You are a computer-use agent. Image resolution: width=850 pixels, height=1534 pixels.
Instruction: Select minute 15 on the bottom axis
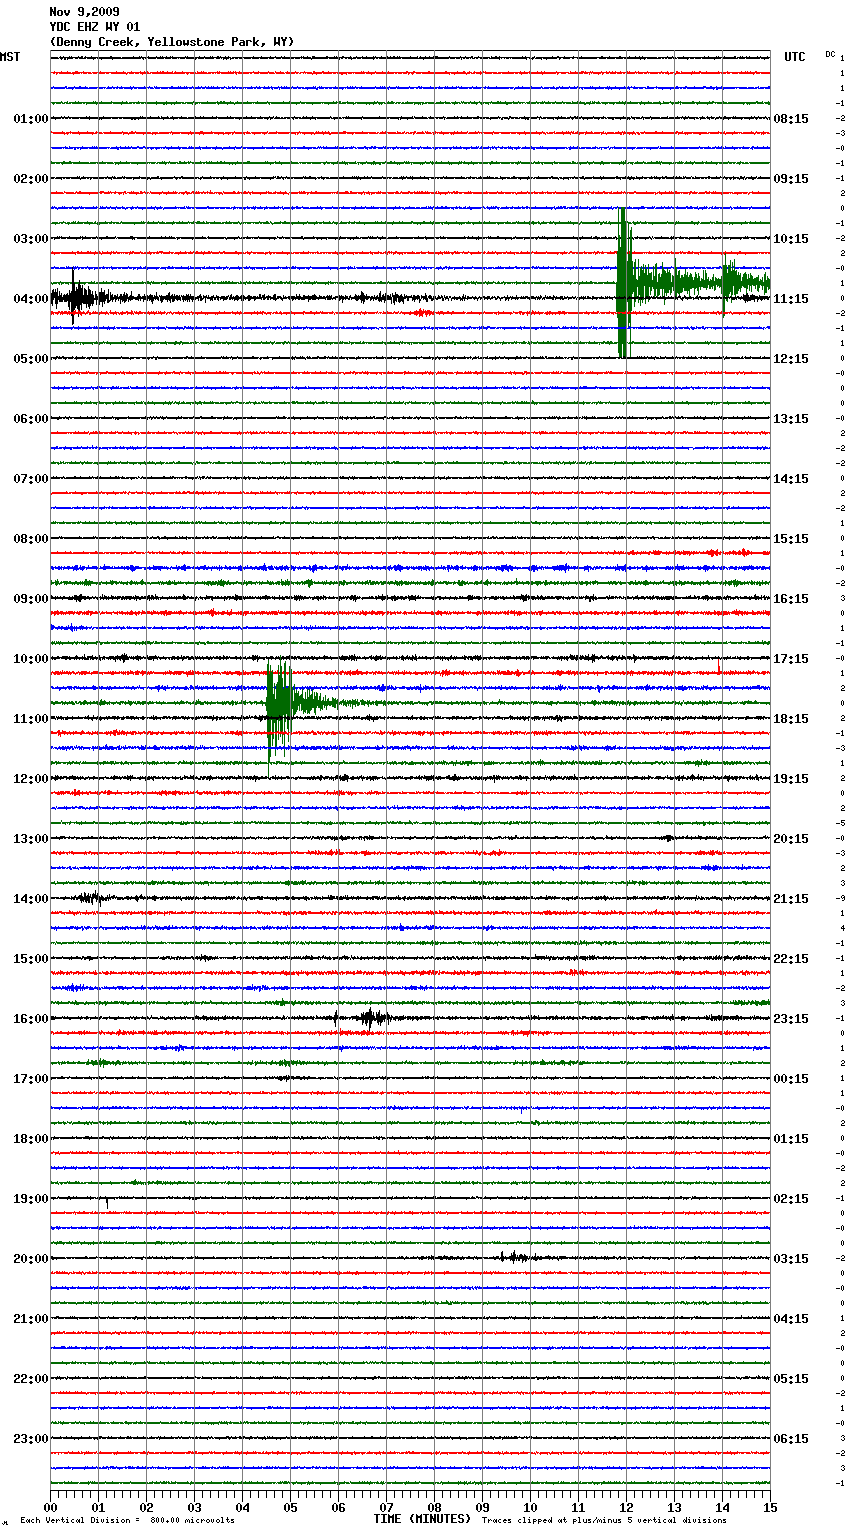(x=770, y=1507)
